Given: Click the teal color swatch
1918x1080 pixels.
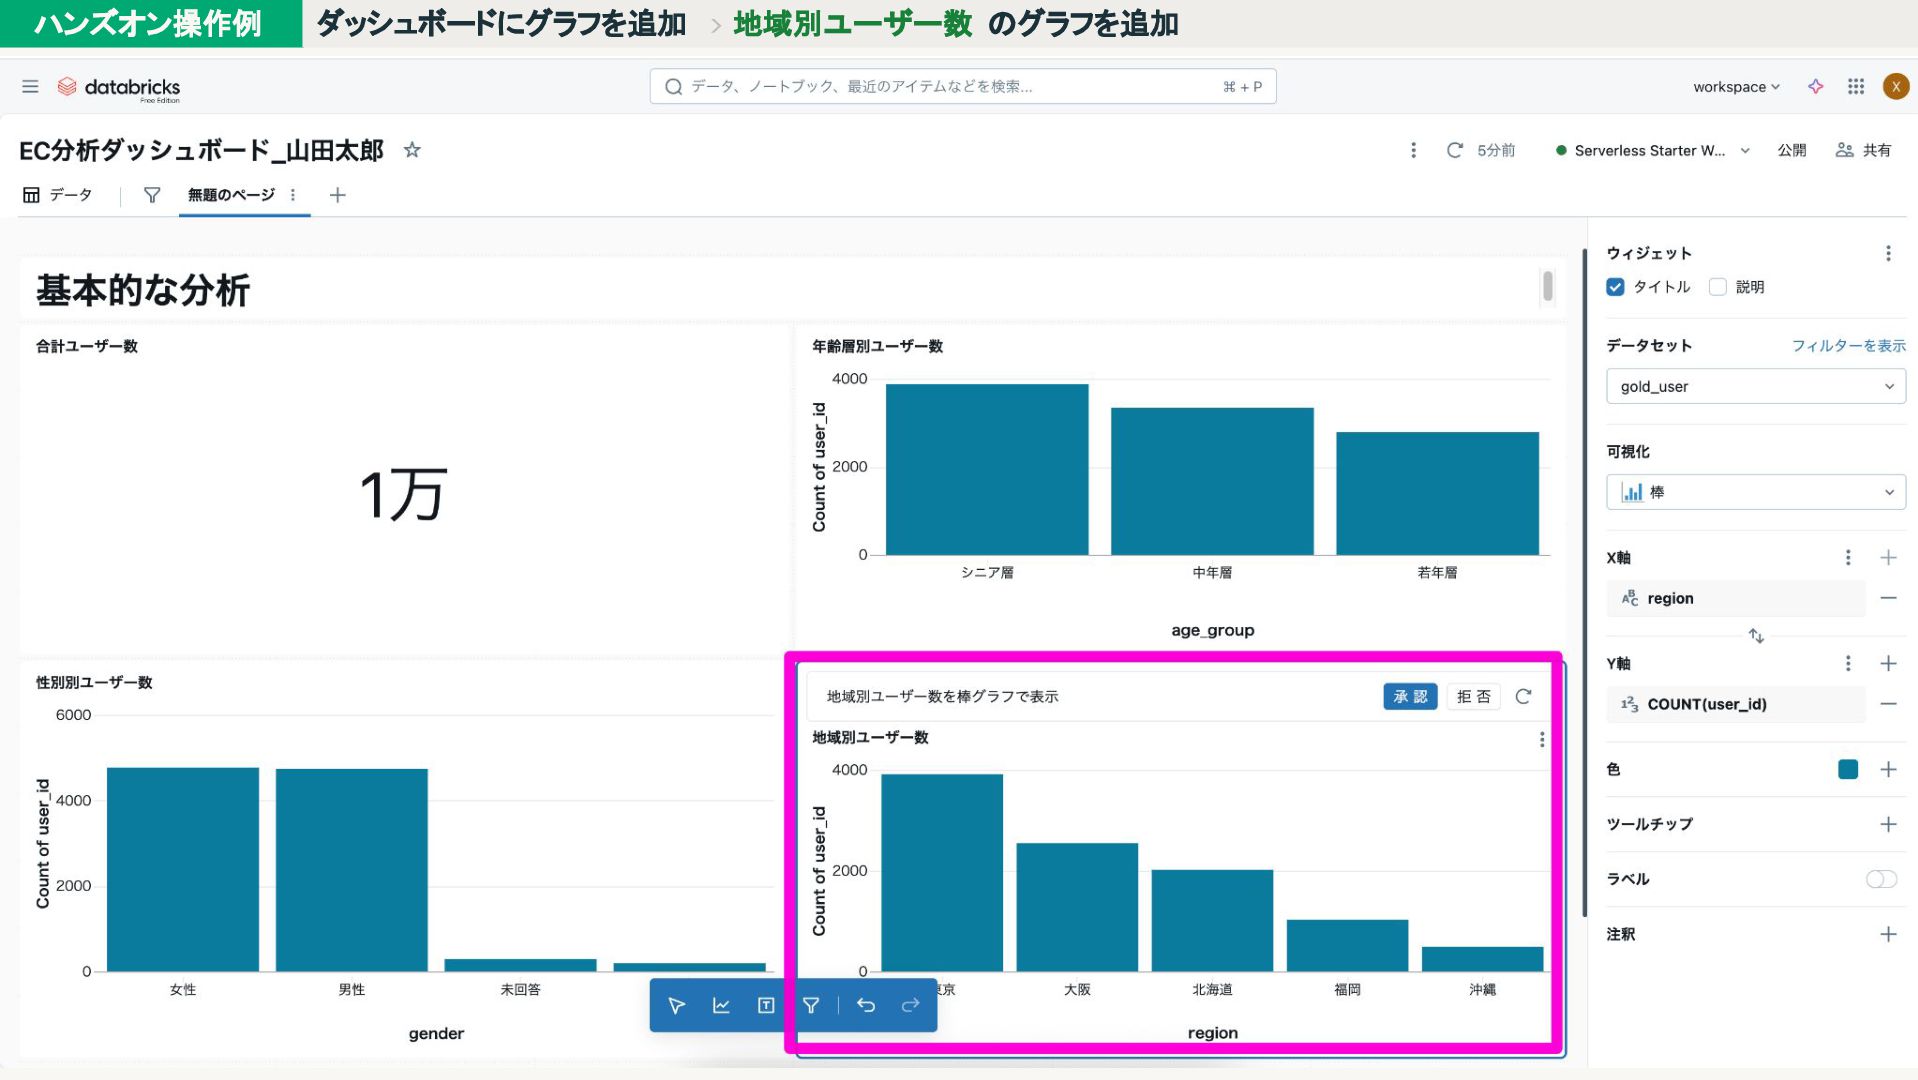Looking at the screenshot, I should pyautogui.click(x=1848, y=769).
